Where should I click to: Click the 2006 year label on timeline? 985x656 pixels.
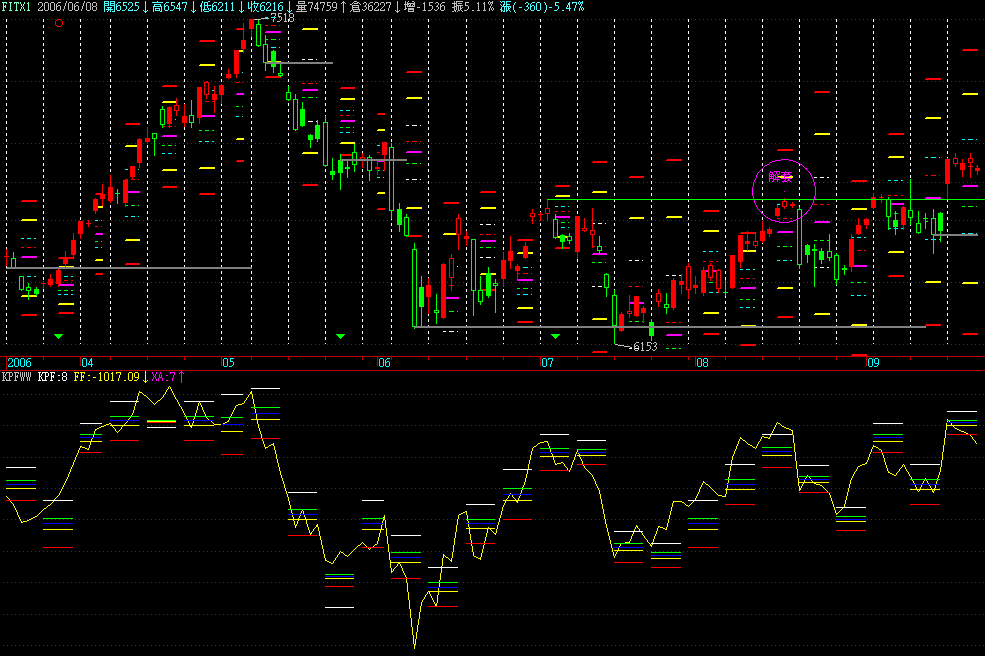(x=19, y=362)
